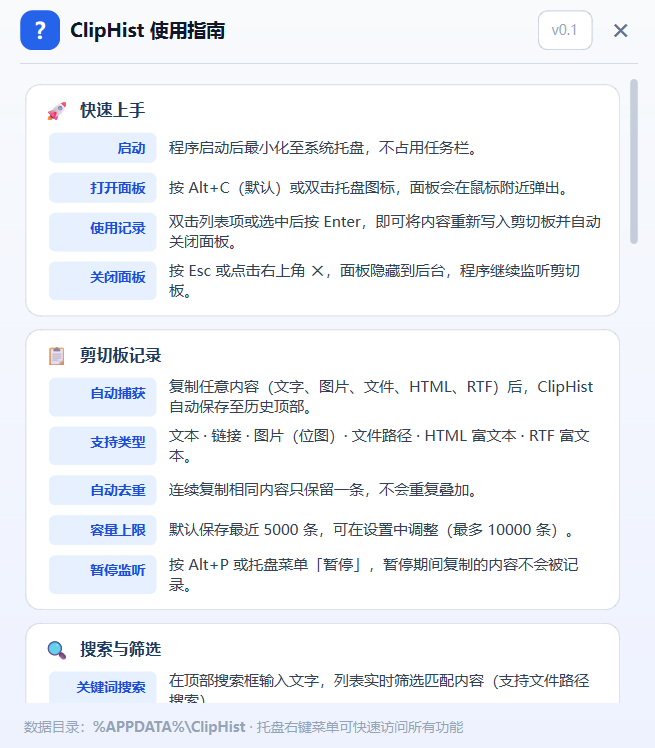Click the description mentioning 5000 条 default limit
655x748 pixels.
pos(371,530)
